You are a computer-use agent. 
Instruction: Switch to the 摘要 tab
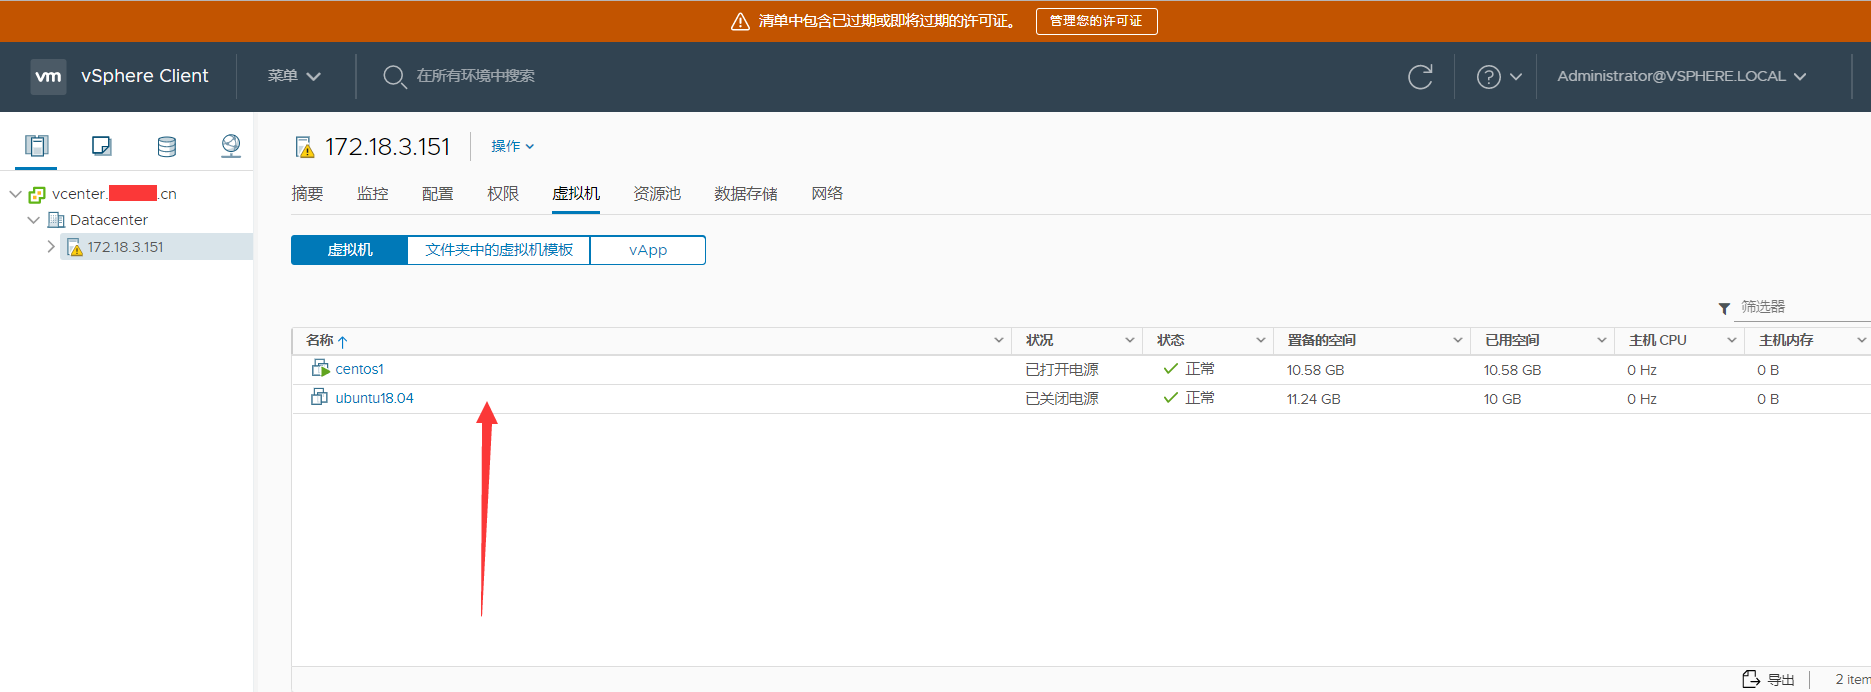pyautogui.click(x=307, y=194)
